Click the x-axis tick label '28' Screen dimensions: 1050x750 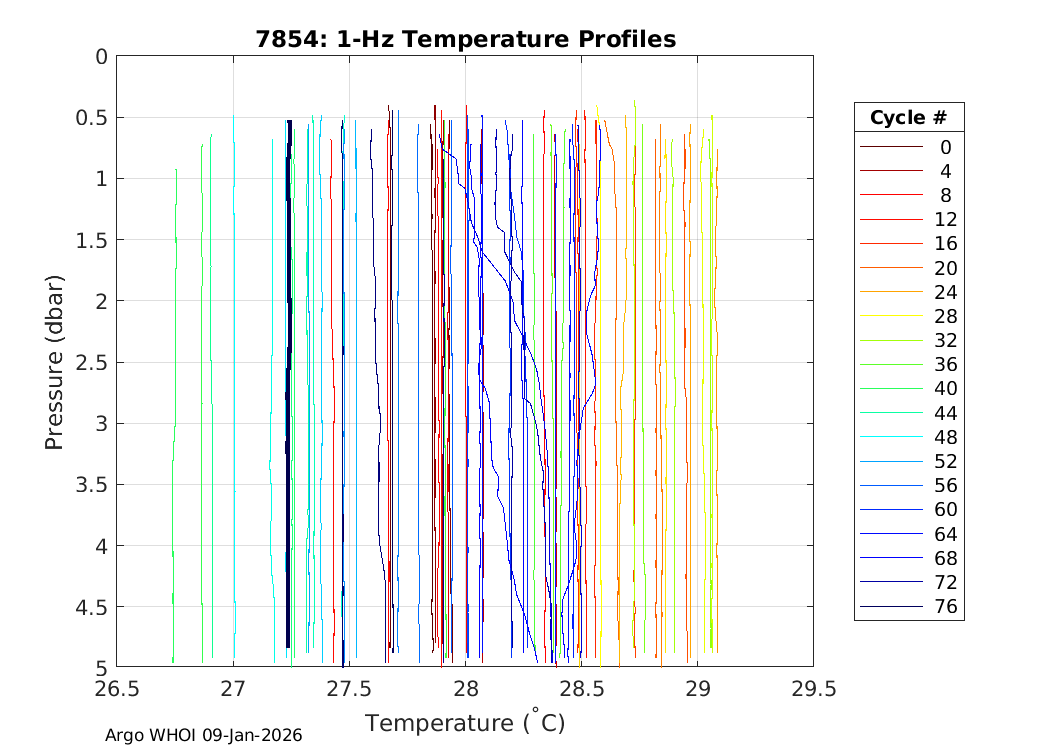pos(466,689)
